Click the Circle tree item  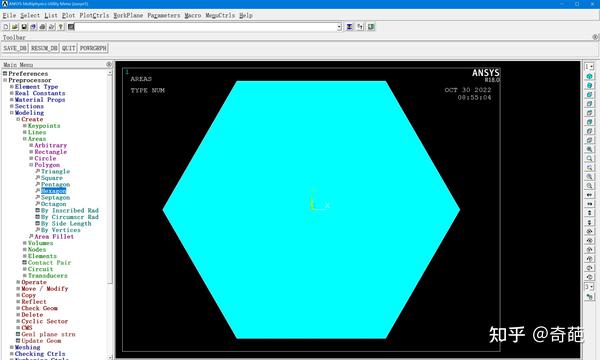(x=45, y=158)
